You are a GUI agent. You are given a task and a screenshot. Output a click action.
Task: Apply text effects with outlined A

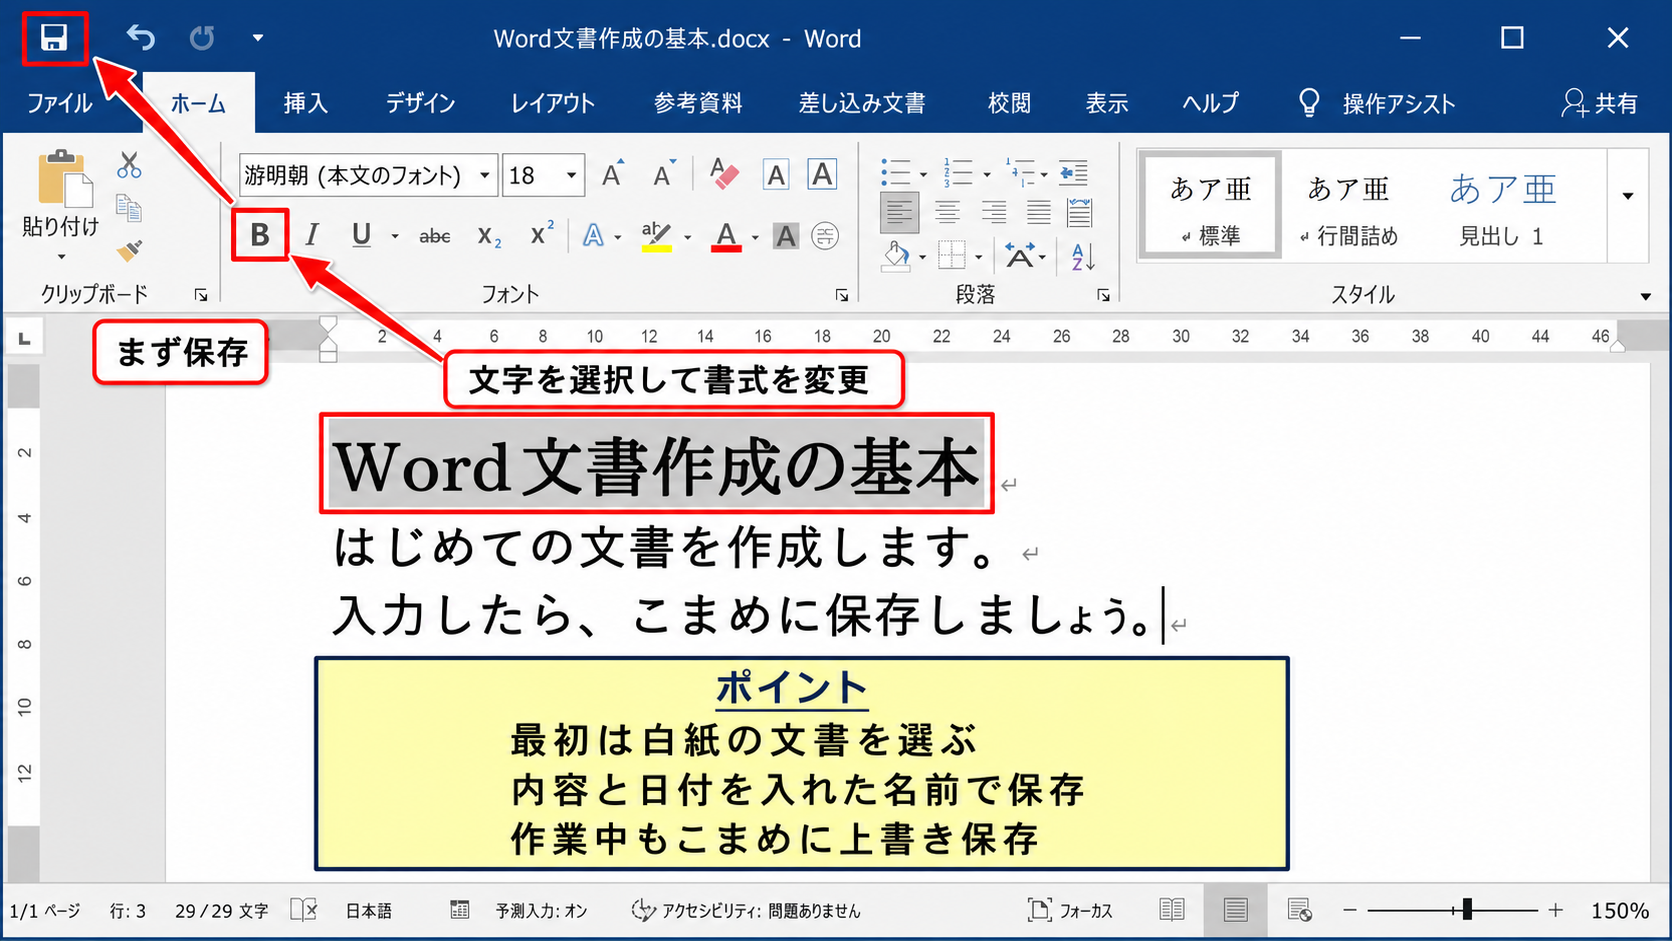point(594,235)
